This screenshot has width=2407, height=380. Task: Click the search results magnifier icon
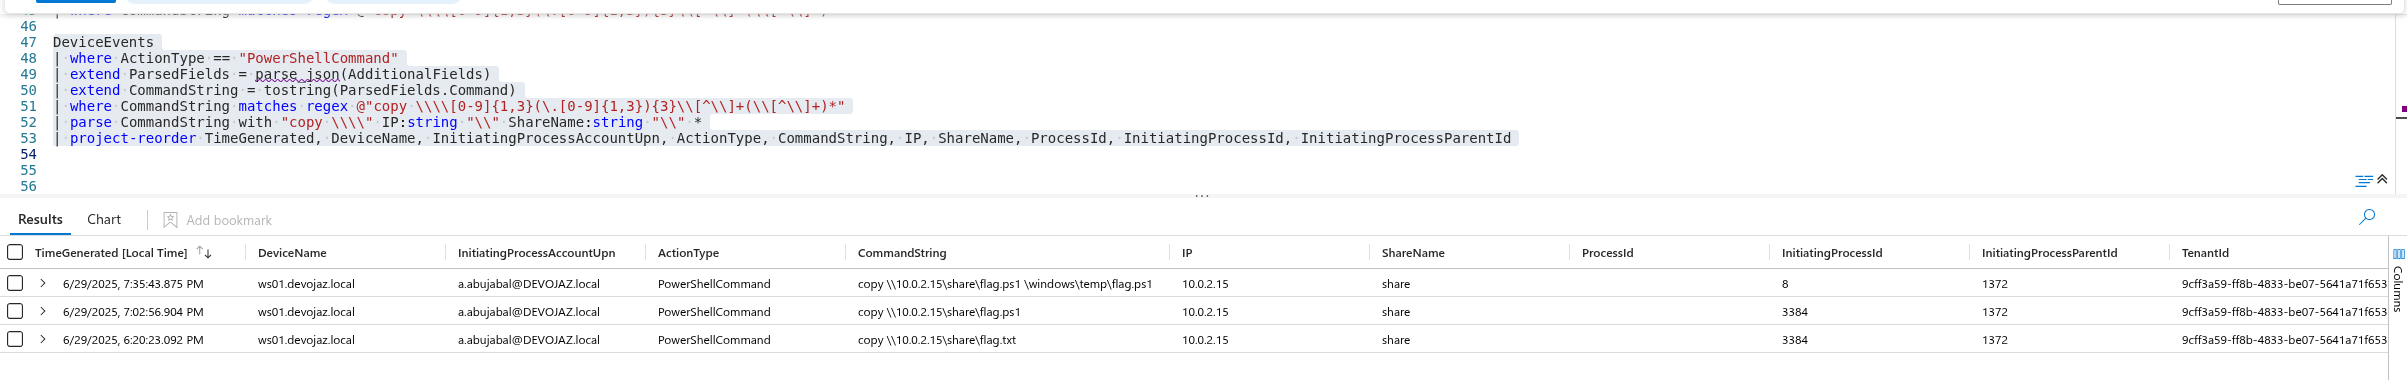tap(2367, 217)
